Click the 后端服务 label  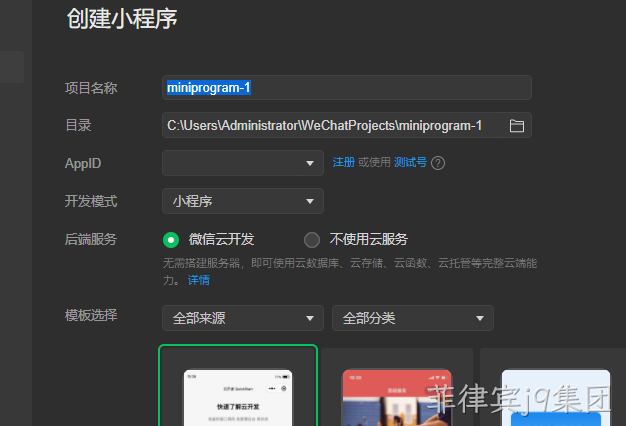[91, 240]
